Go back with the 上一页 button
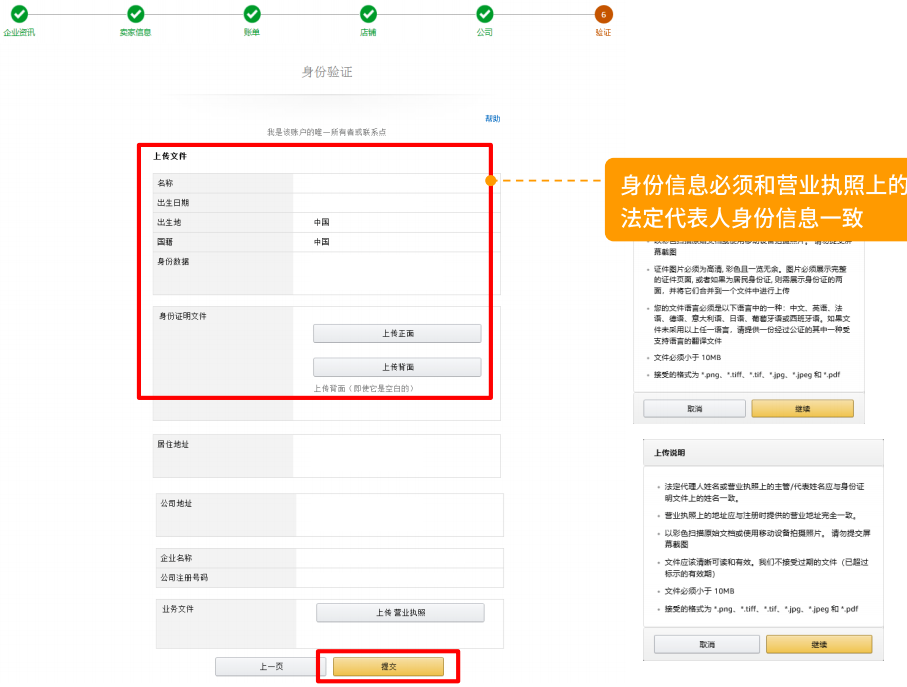 pos(270,667)
